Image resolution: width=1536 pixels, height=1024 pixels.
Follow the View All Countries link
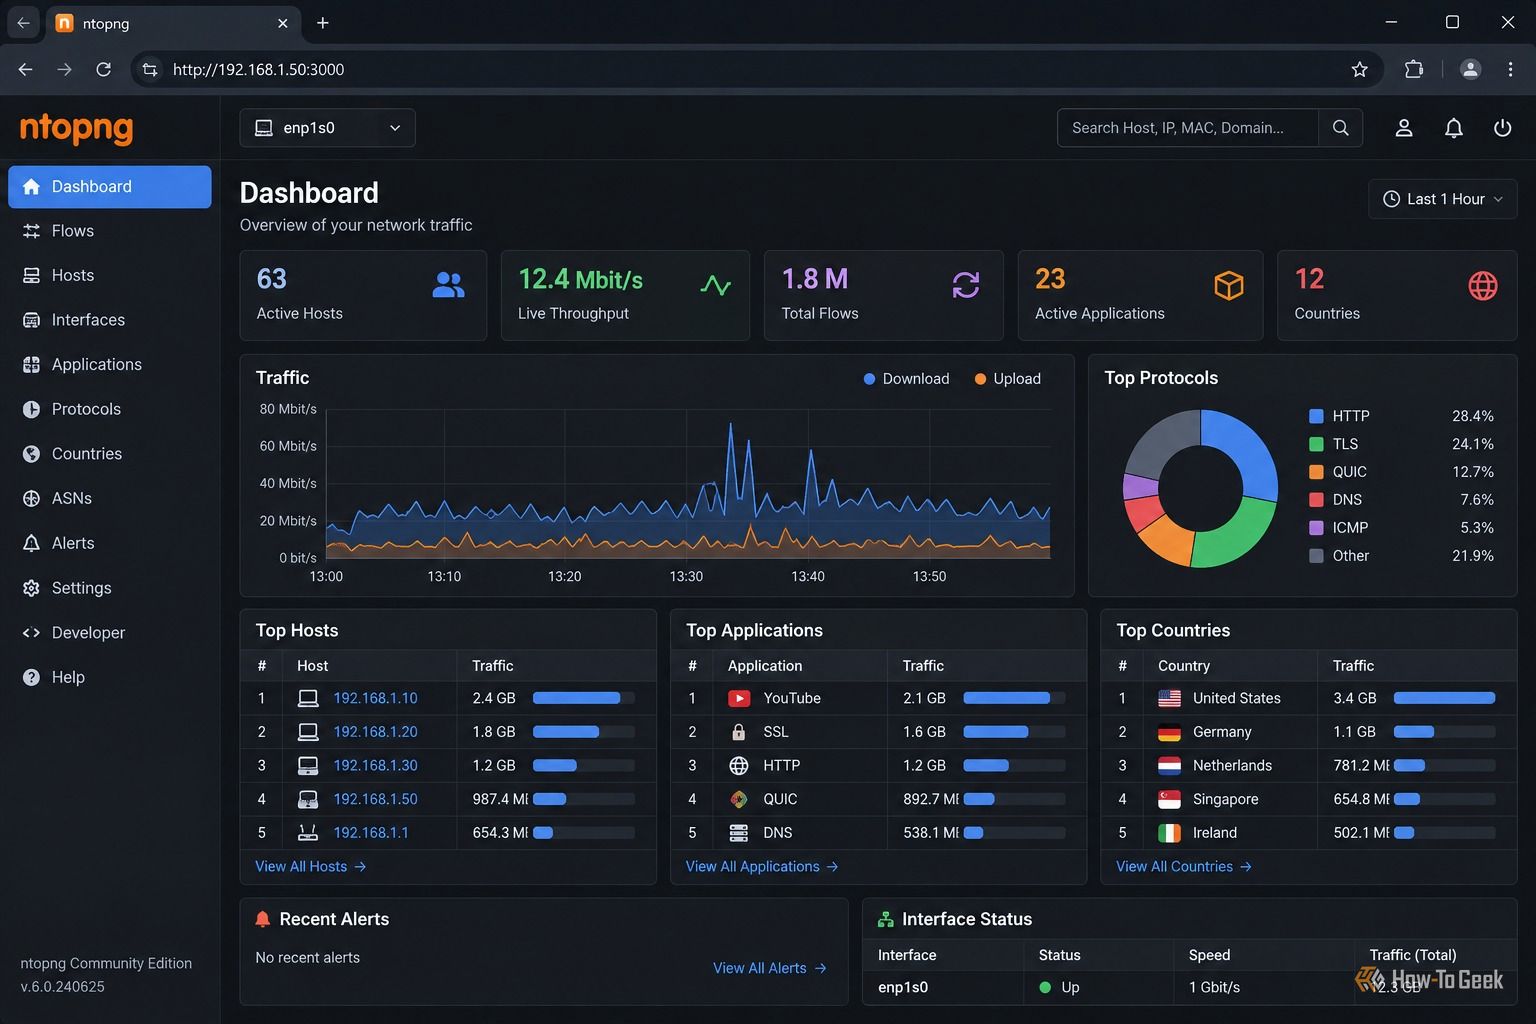(x=1184, y=867)
